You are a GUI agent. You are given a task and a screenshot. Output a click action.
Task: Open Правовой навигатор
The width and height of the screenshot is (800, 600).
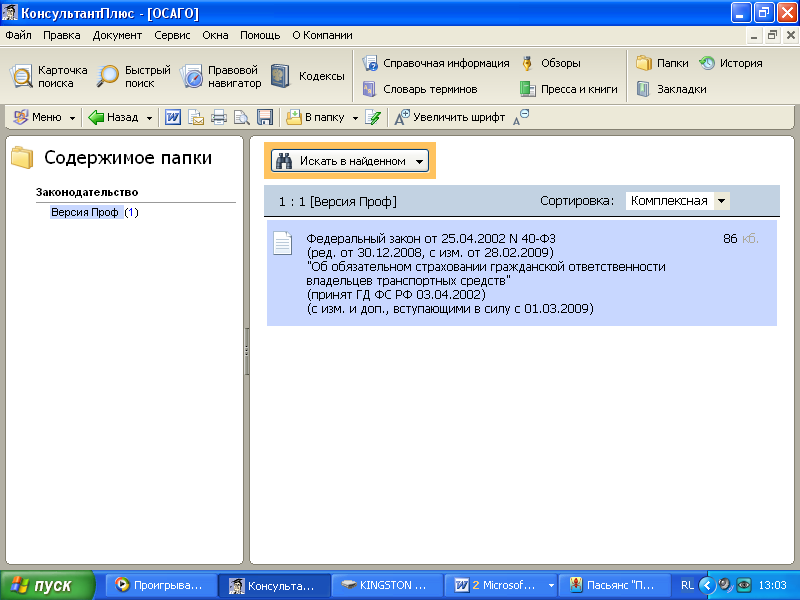click(x=220, y=77)
